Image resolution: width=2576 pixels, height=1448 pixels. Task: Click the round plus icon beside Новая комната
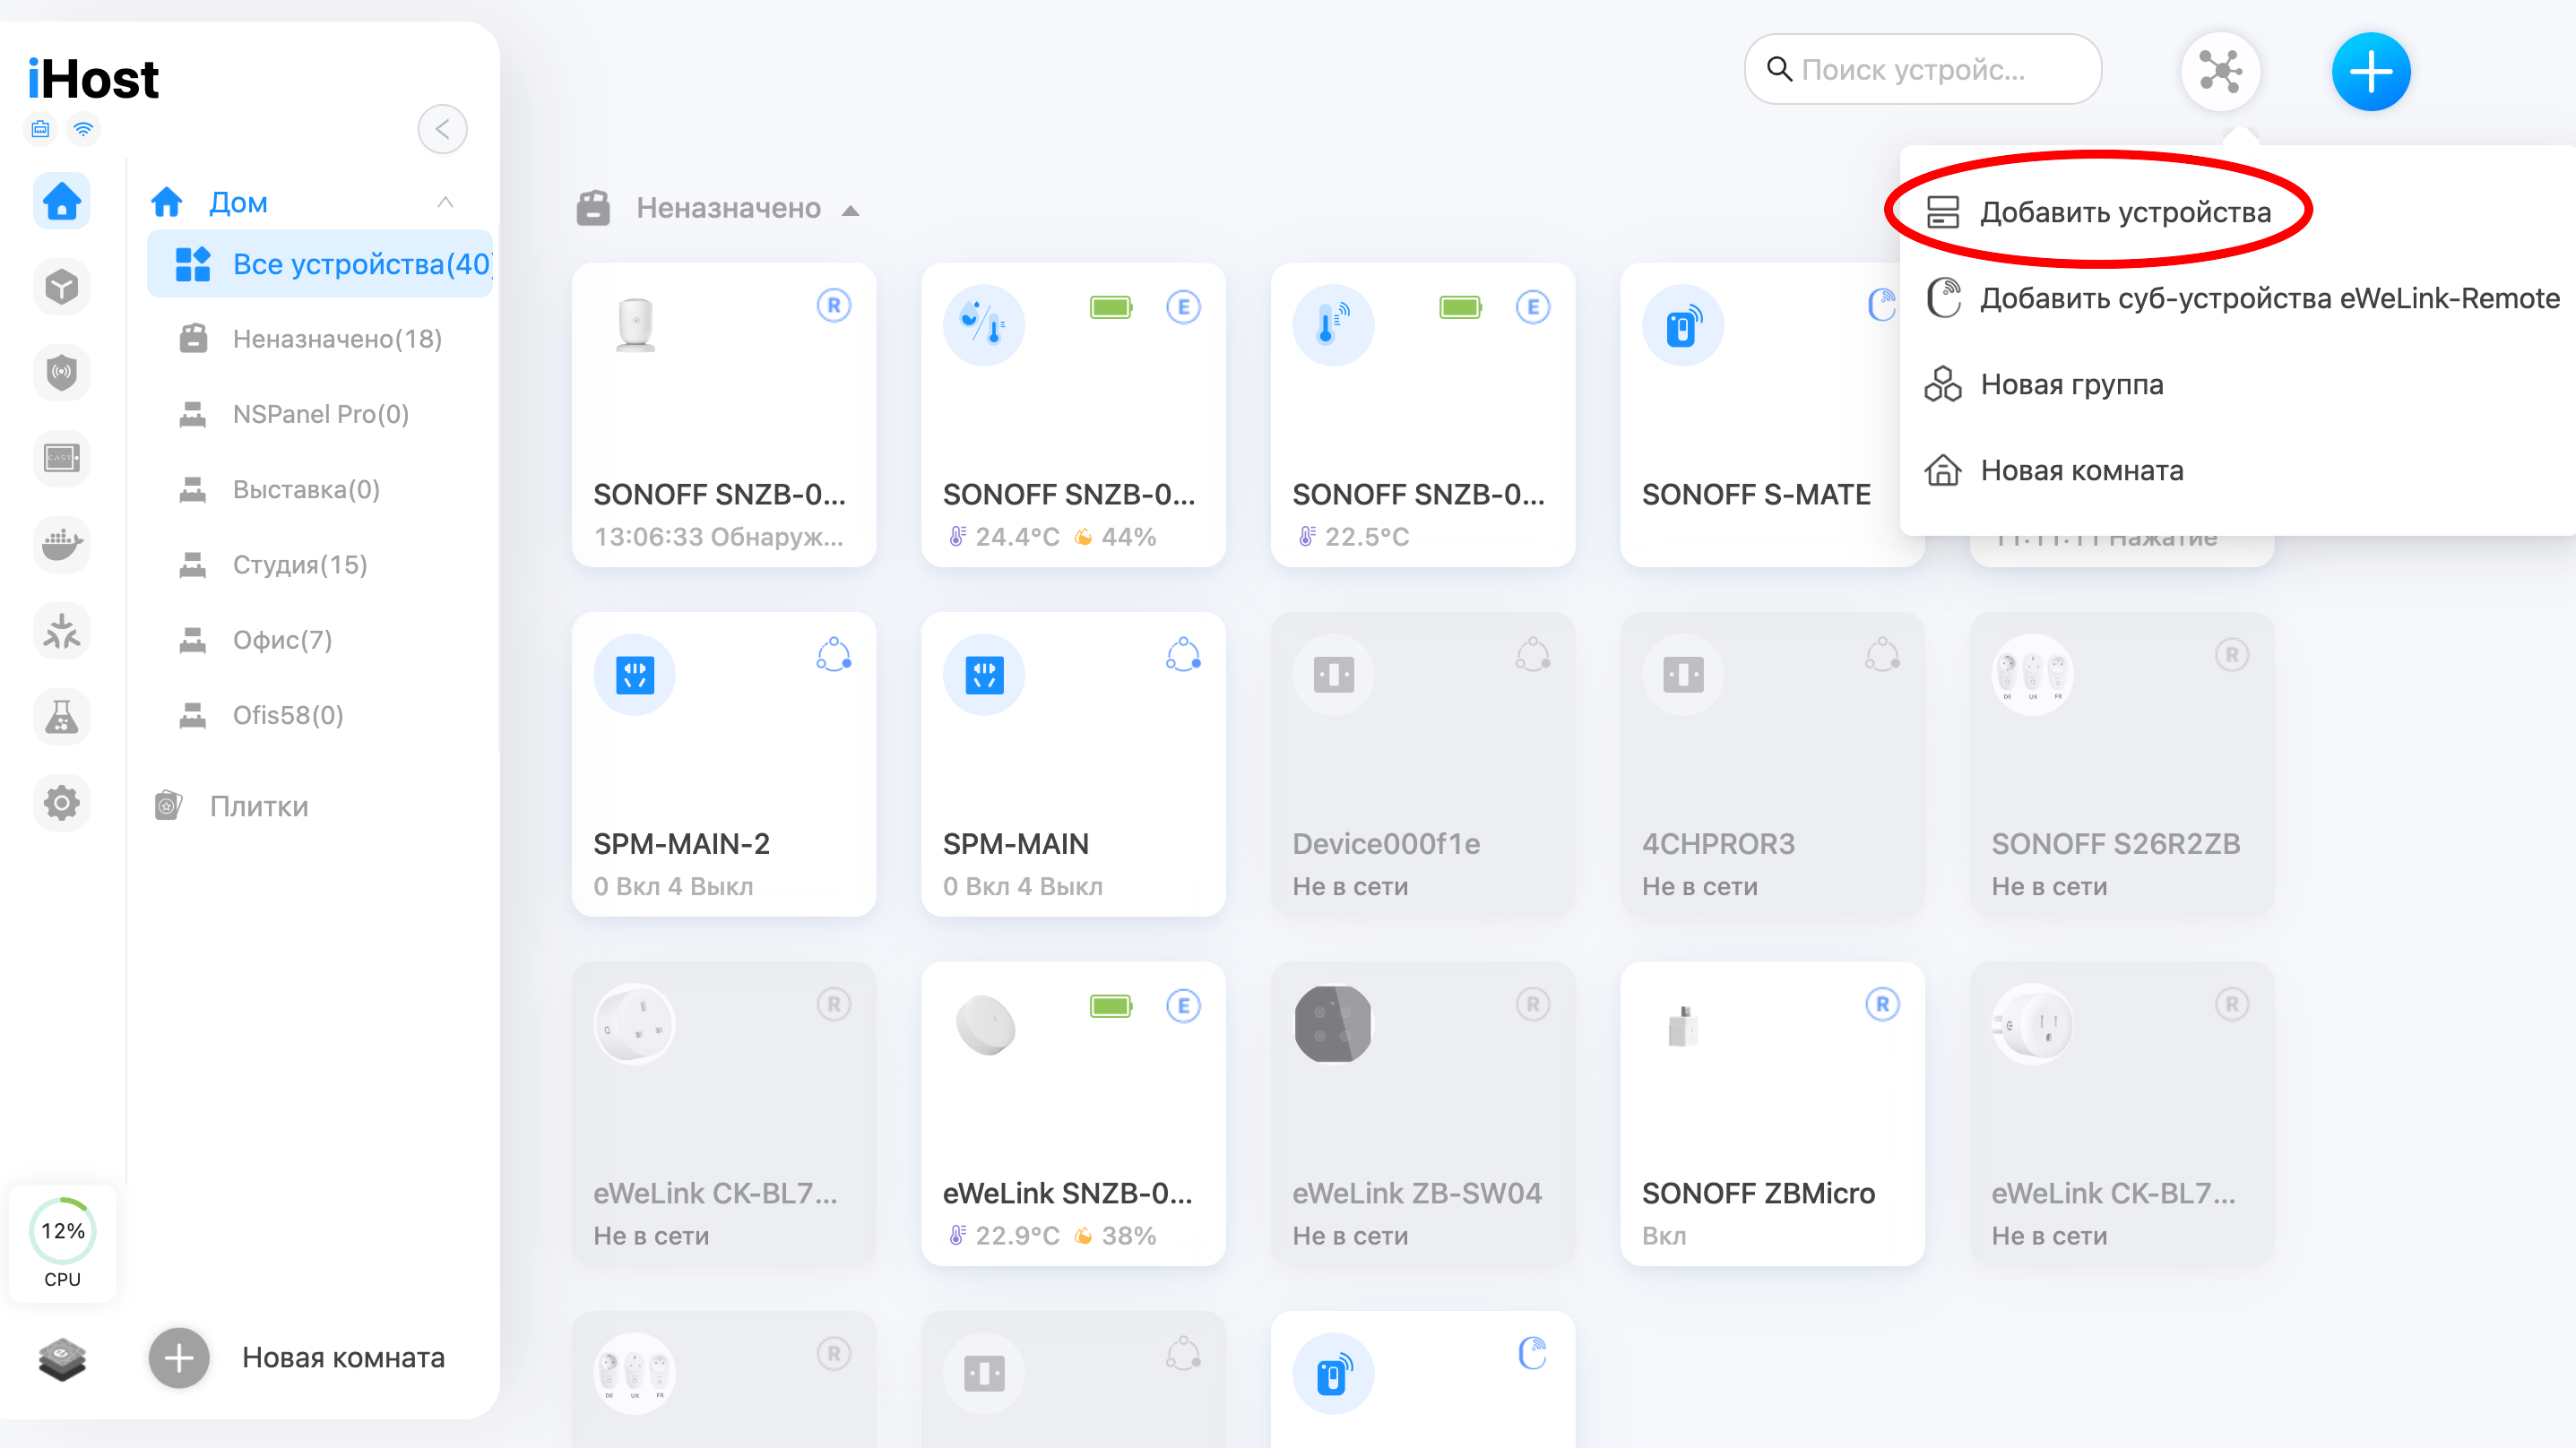[x=179, y=1358]
